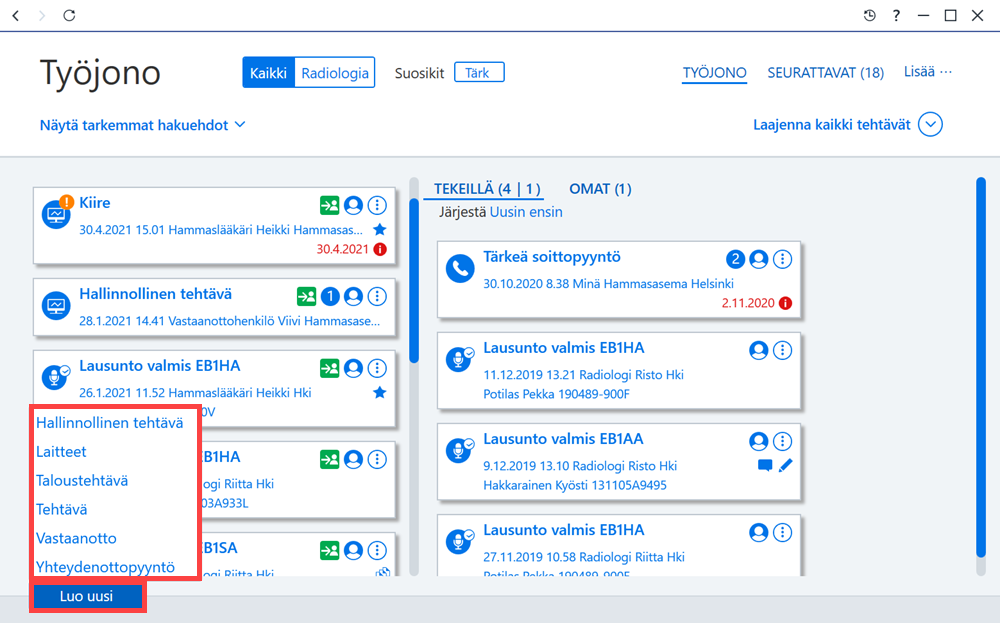Expand all tasks with Laajenna kaikki tehtävät chevron
The height and width of the screenshot is (623, 1000).
[930, 124]
